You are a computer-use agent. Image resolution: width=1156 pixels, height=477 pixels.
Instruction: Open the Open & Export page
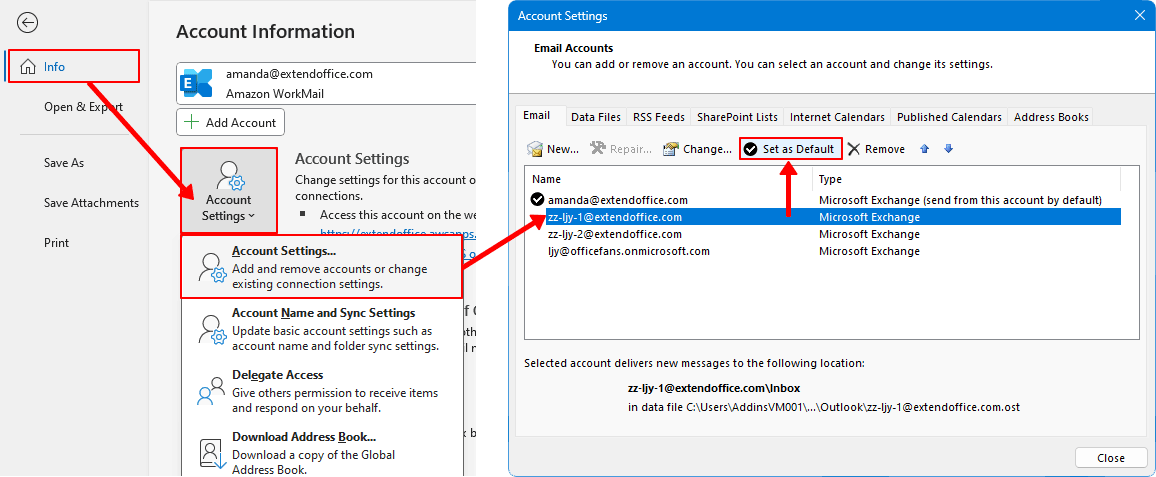(83, 107)
